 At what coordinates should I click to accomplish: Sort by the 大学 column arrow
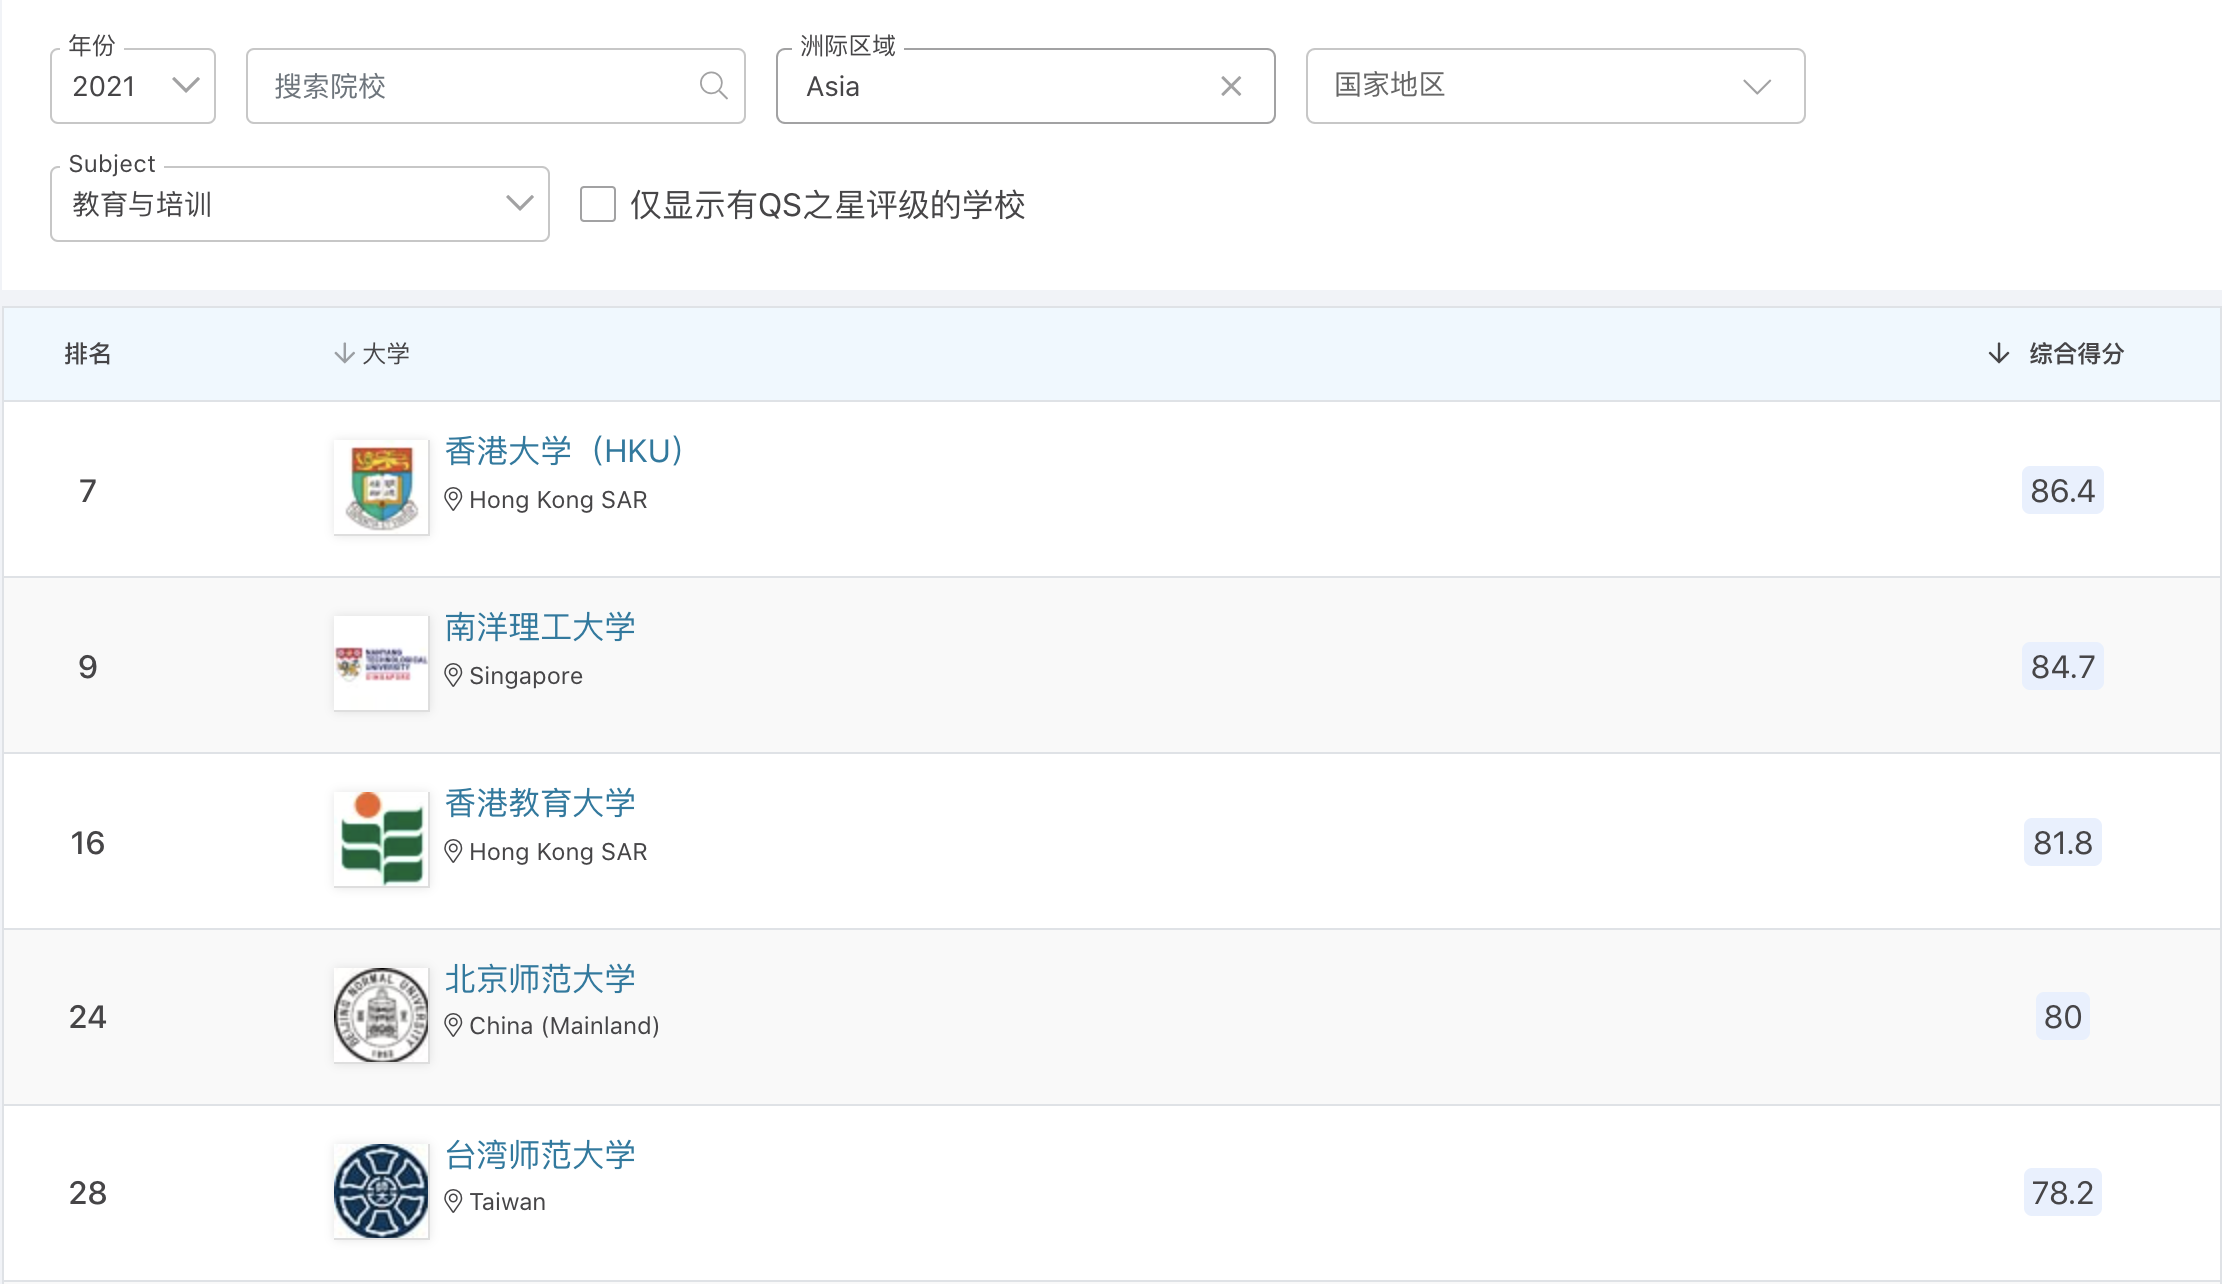coord(344,353)
